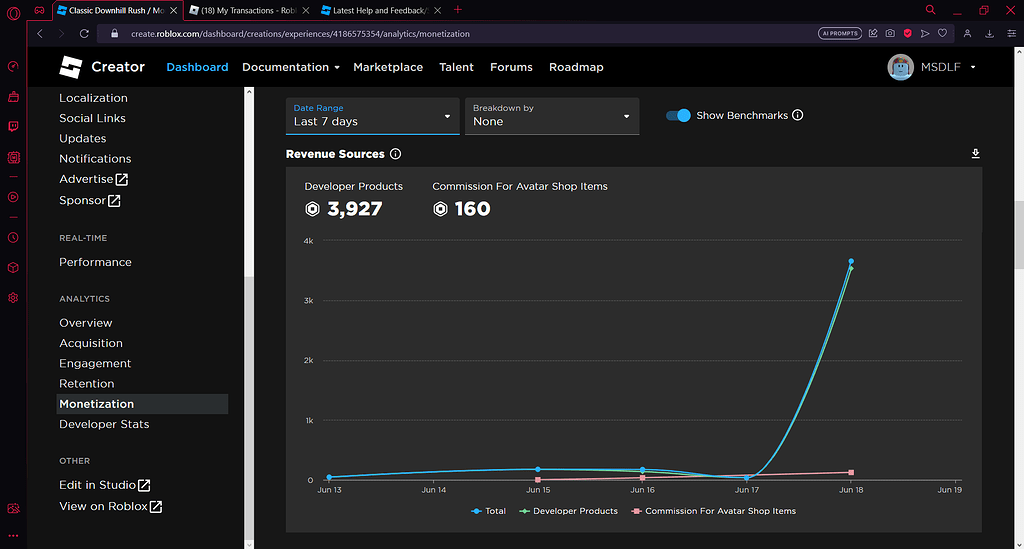This screenshot has height=549, width=1024.
Task: Open the Instagram icon in Opera sidebar
Action: (13, 157)
